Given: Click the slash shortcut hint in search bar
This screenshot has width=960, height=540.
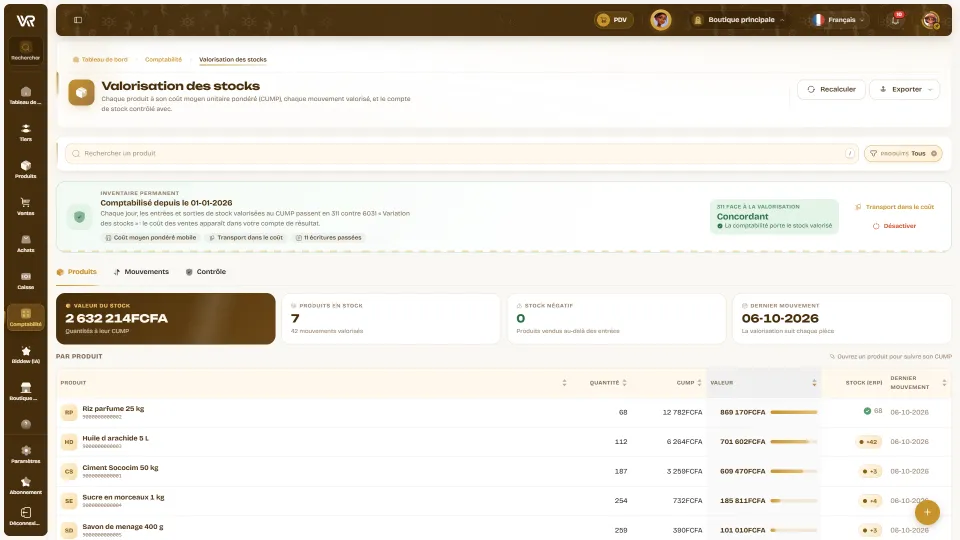Looking at the screenshot, I should point(850,154).
